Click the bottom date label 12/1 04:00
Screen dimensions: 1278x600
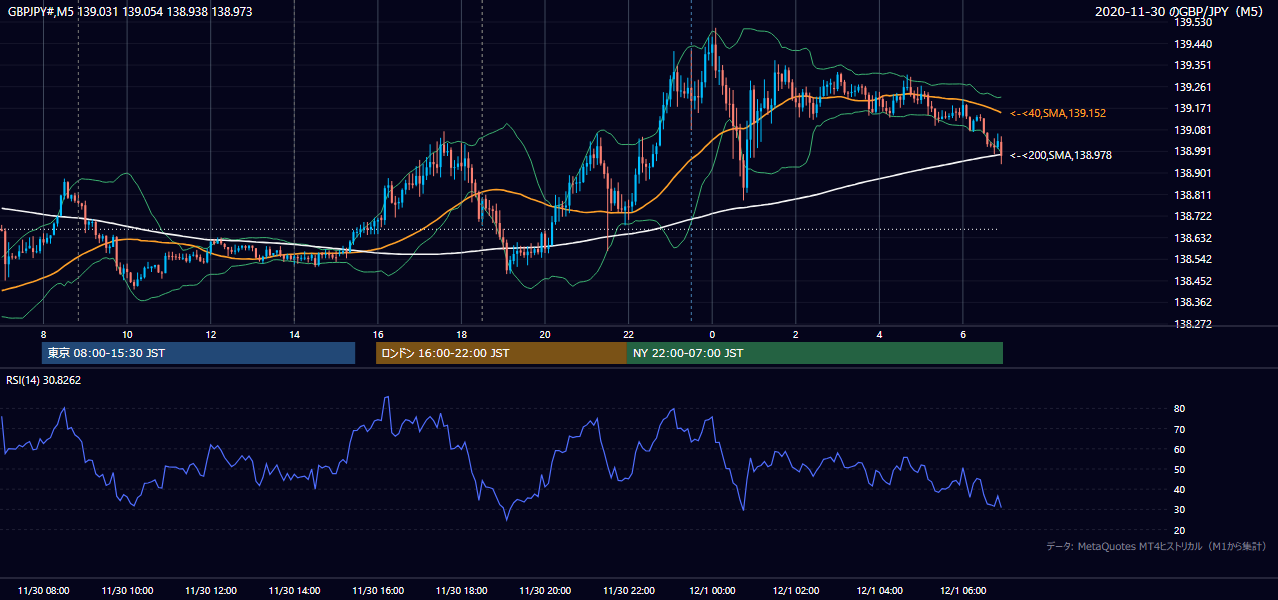[x=880, y=591]
